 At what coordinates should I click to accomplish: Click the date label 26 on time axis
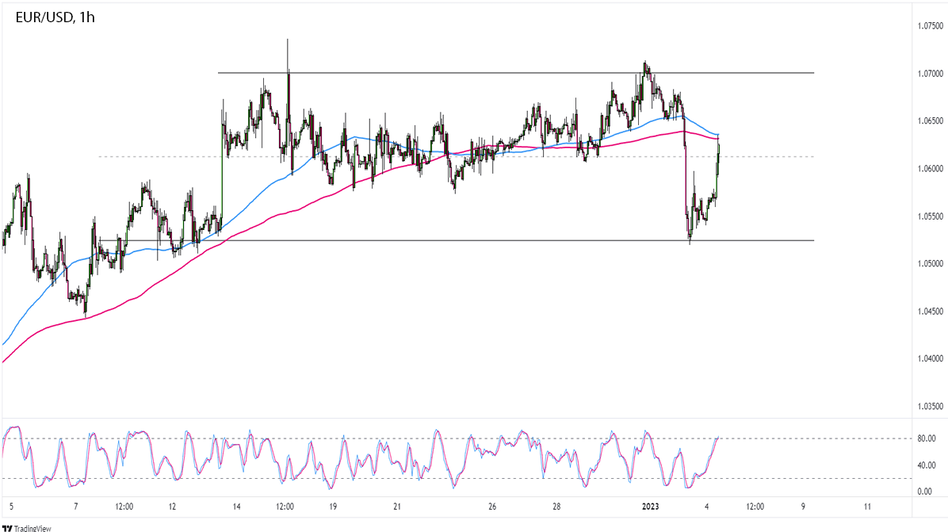point(492,507)
